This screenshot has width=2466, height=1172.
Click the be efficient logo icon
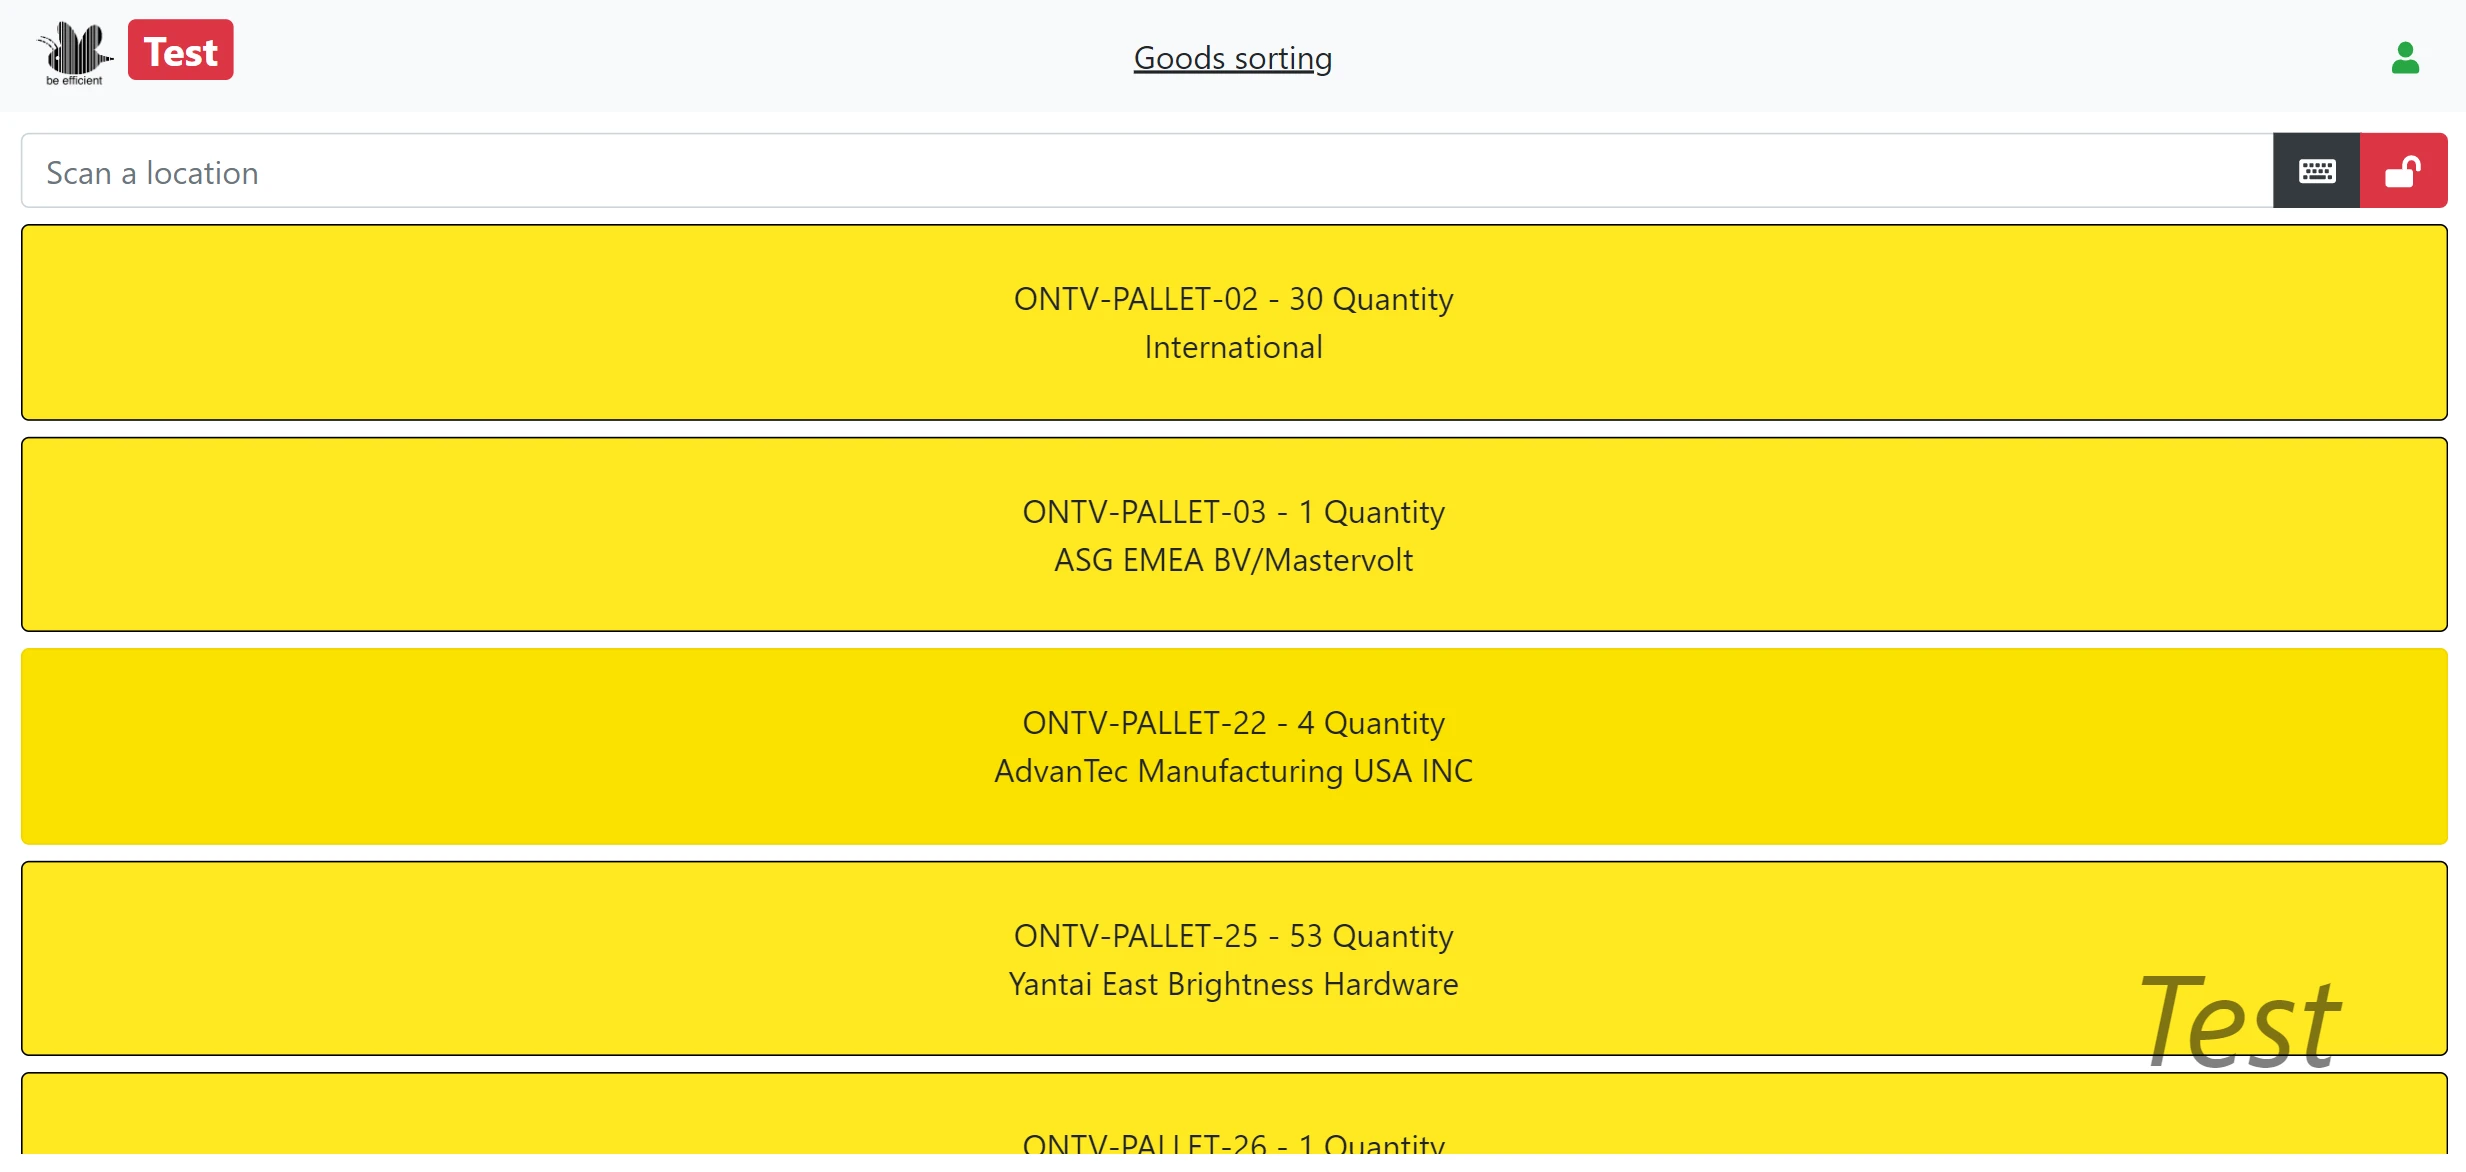pyautogui.click(x=74, y=53)
